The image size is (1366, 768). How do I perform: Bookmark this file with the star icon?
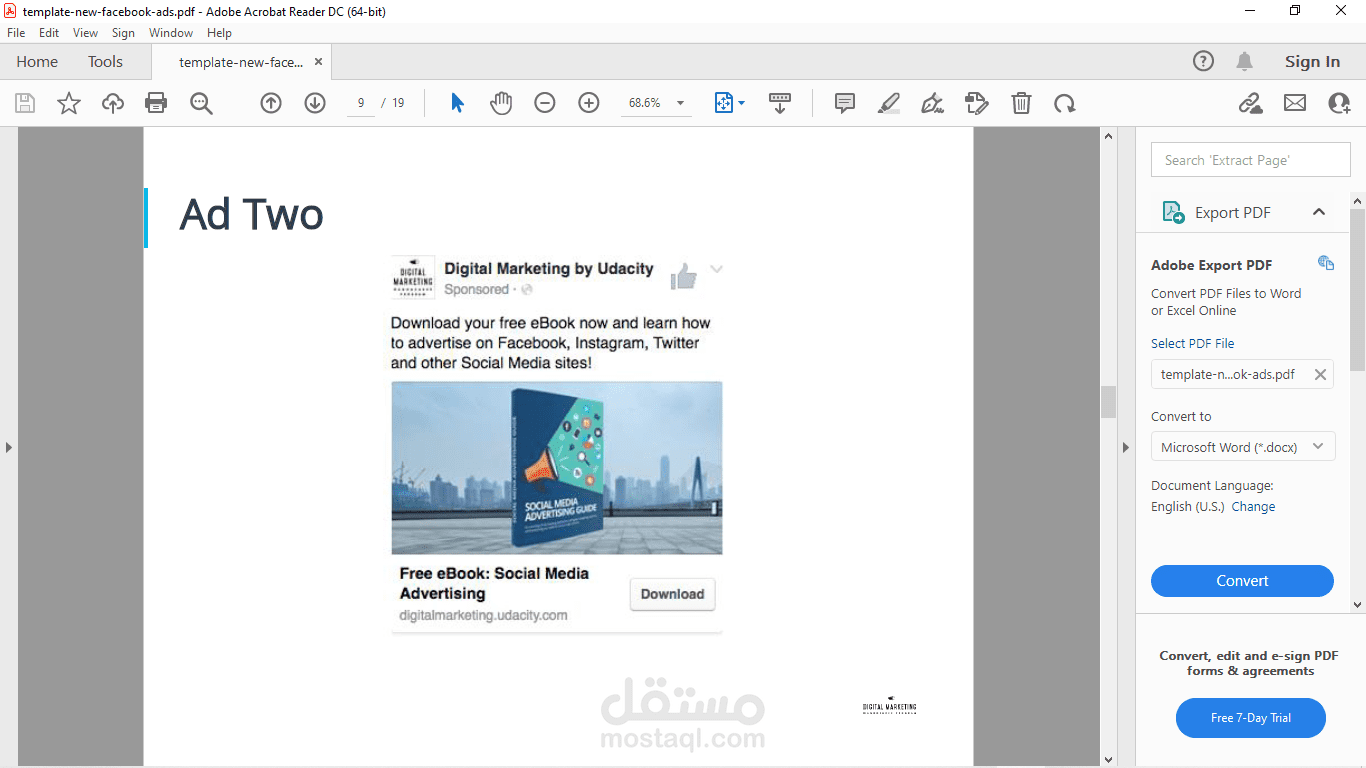[x=69, y=103]
